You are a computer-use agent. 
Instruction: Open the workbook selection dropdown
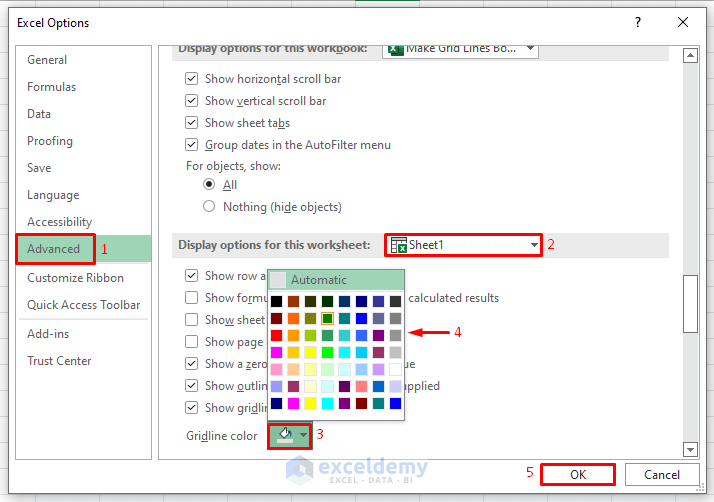coord(460,49)
